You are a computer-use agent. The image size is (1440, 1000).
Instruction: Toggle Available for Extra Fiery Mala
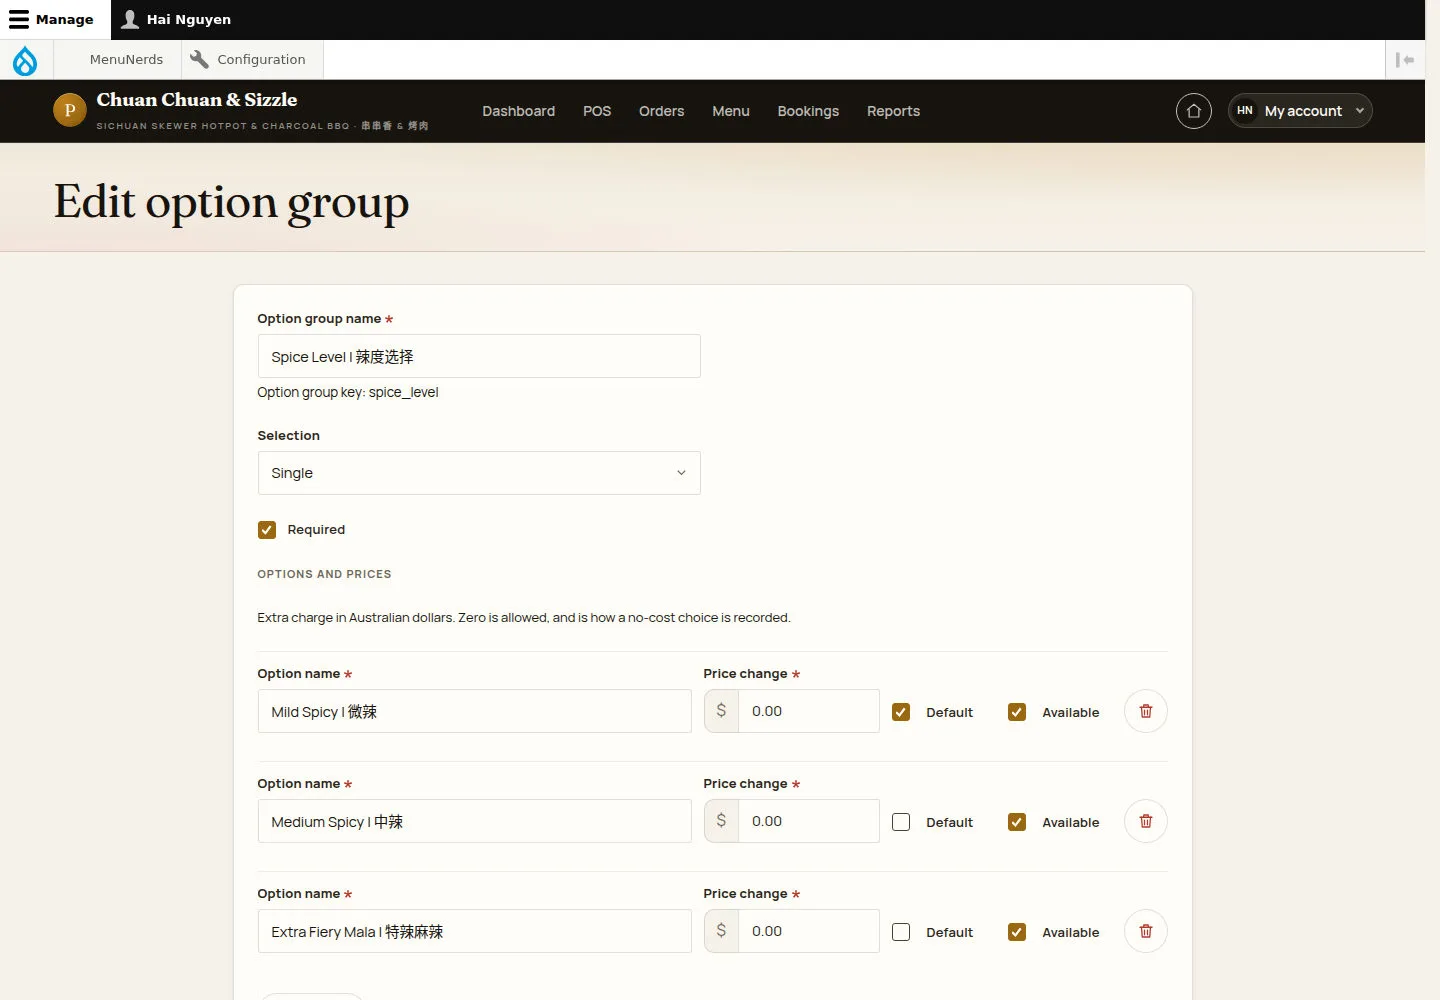point(1017,932)
